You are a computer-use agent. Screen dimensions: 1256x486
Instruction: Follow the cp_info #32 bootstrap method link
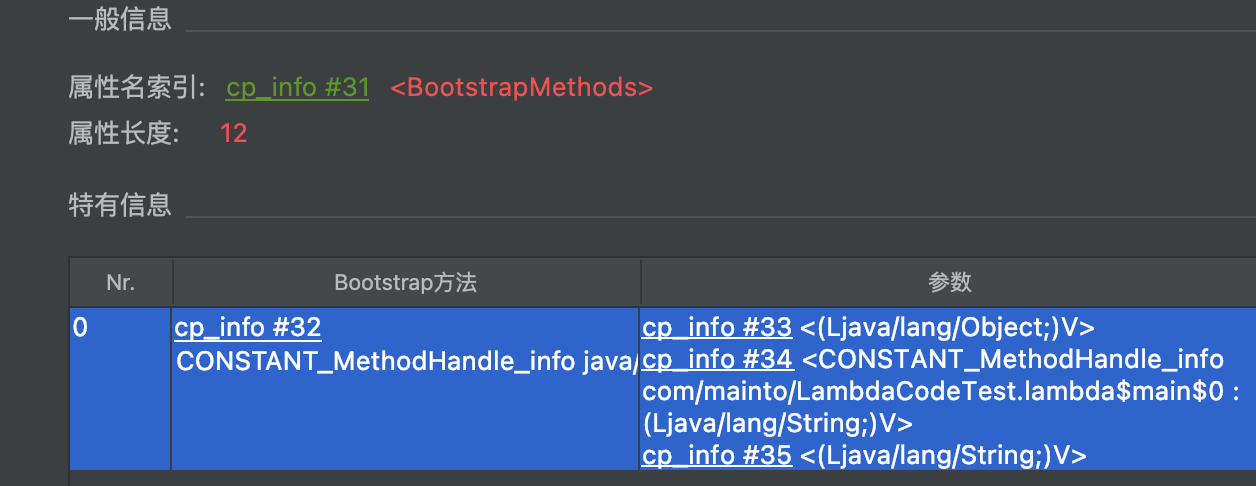[x=248, y=328]
